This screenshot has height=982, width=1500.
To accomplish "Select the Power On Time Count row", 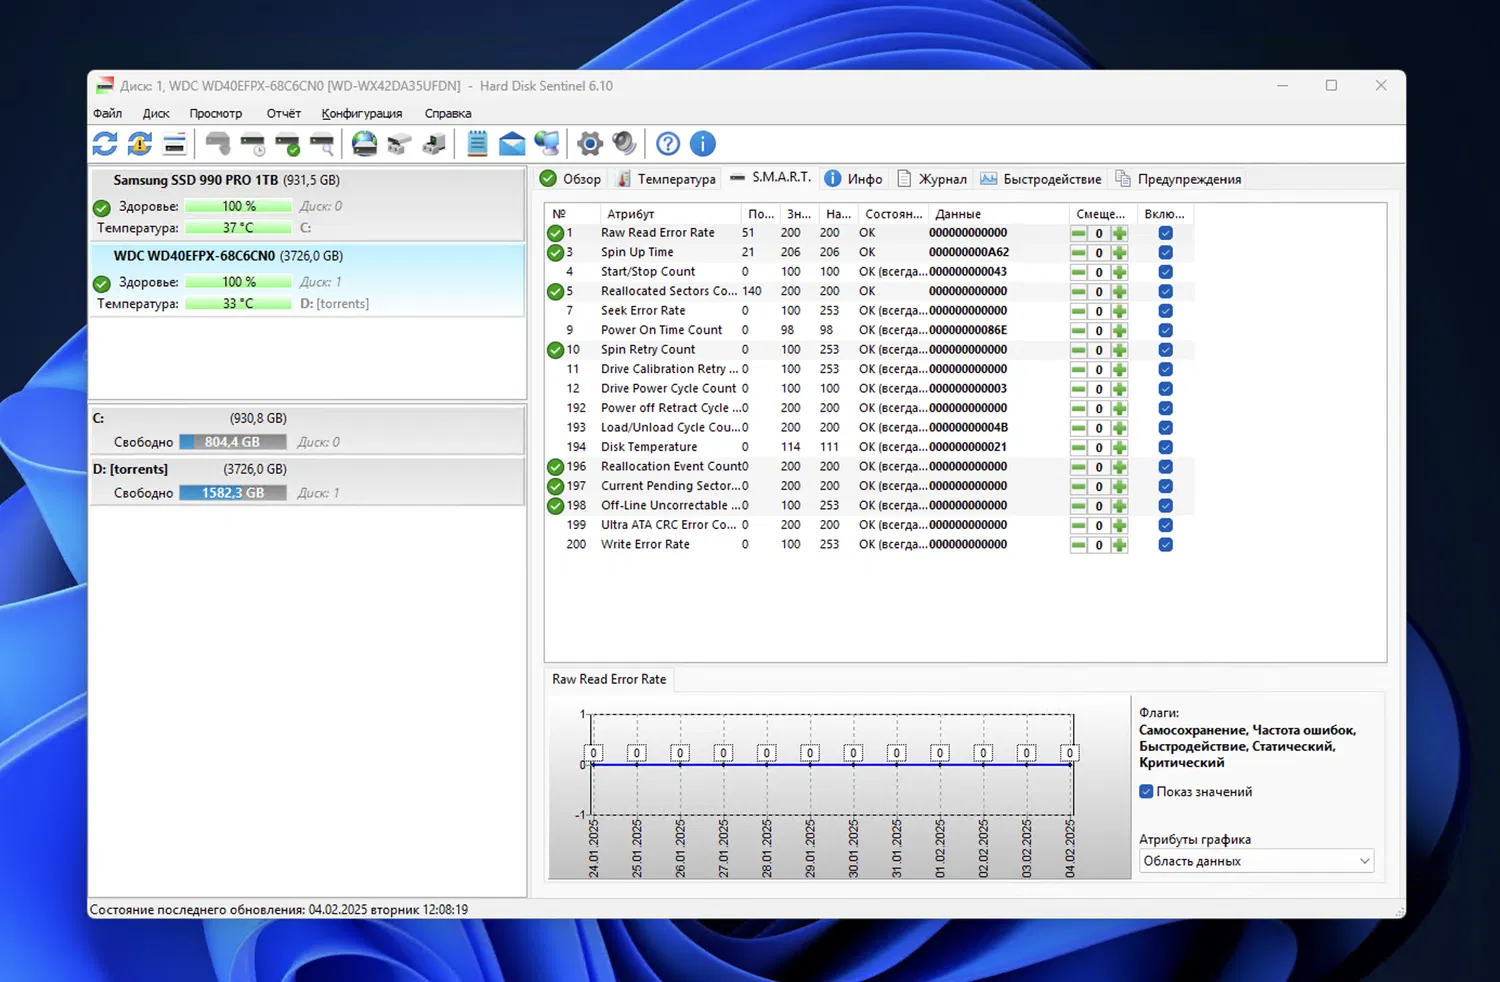I will coord(661,330).
